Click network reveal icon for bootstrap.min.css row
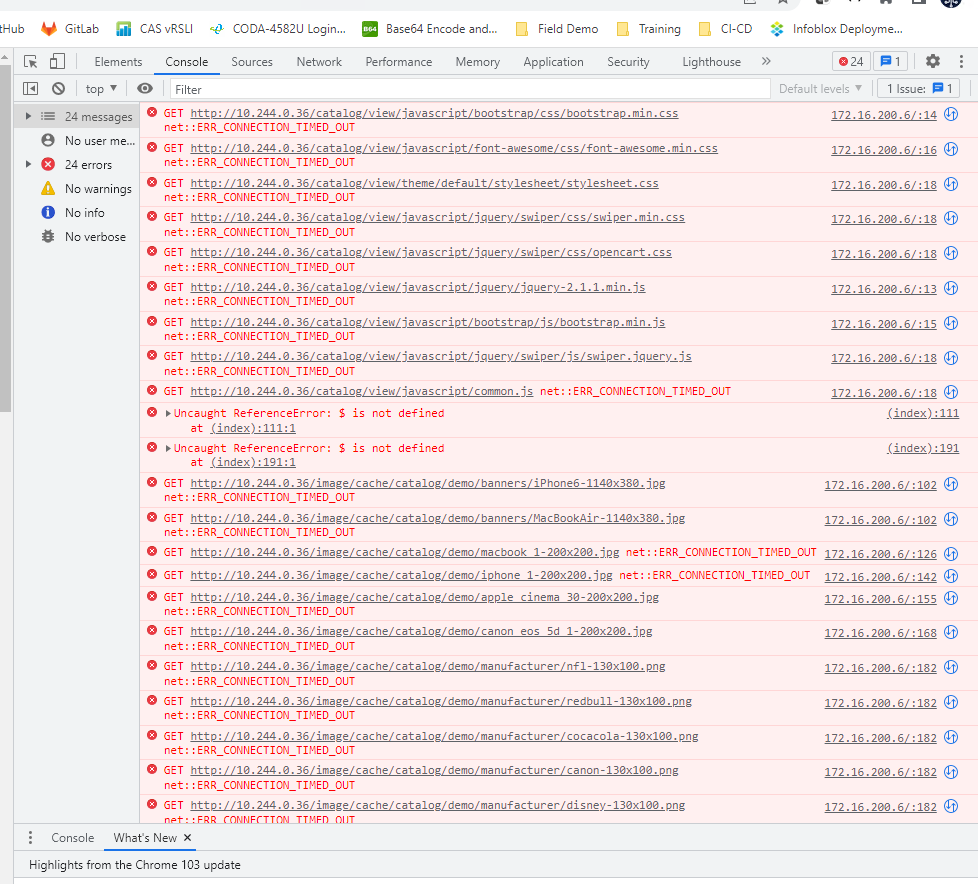This screenshot has height=884, width=978. point(951,114)
